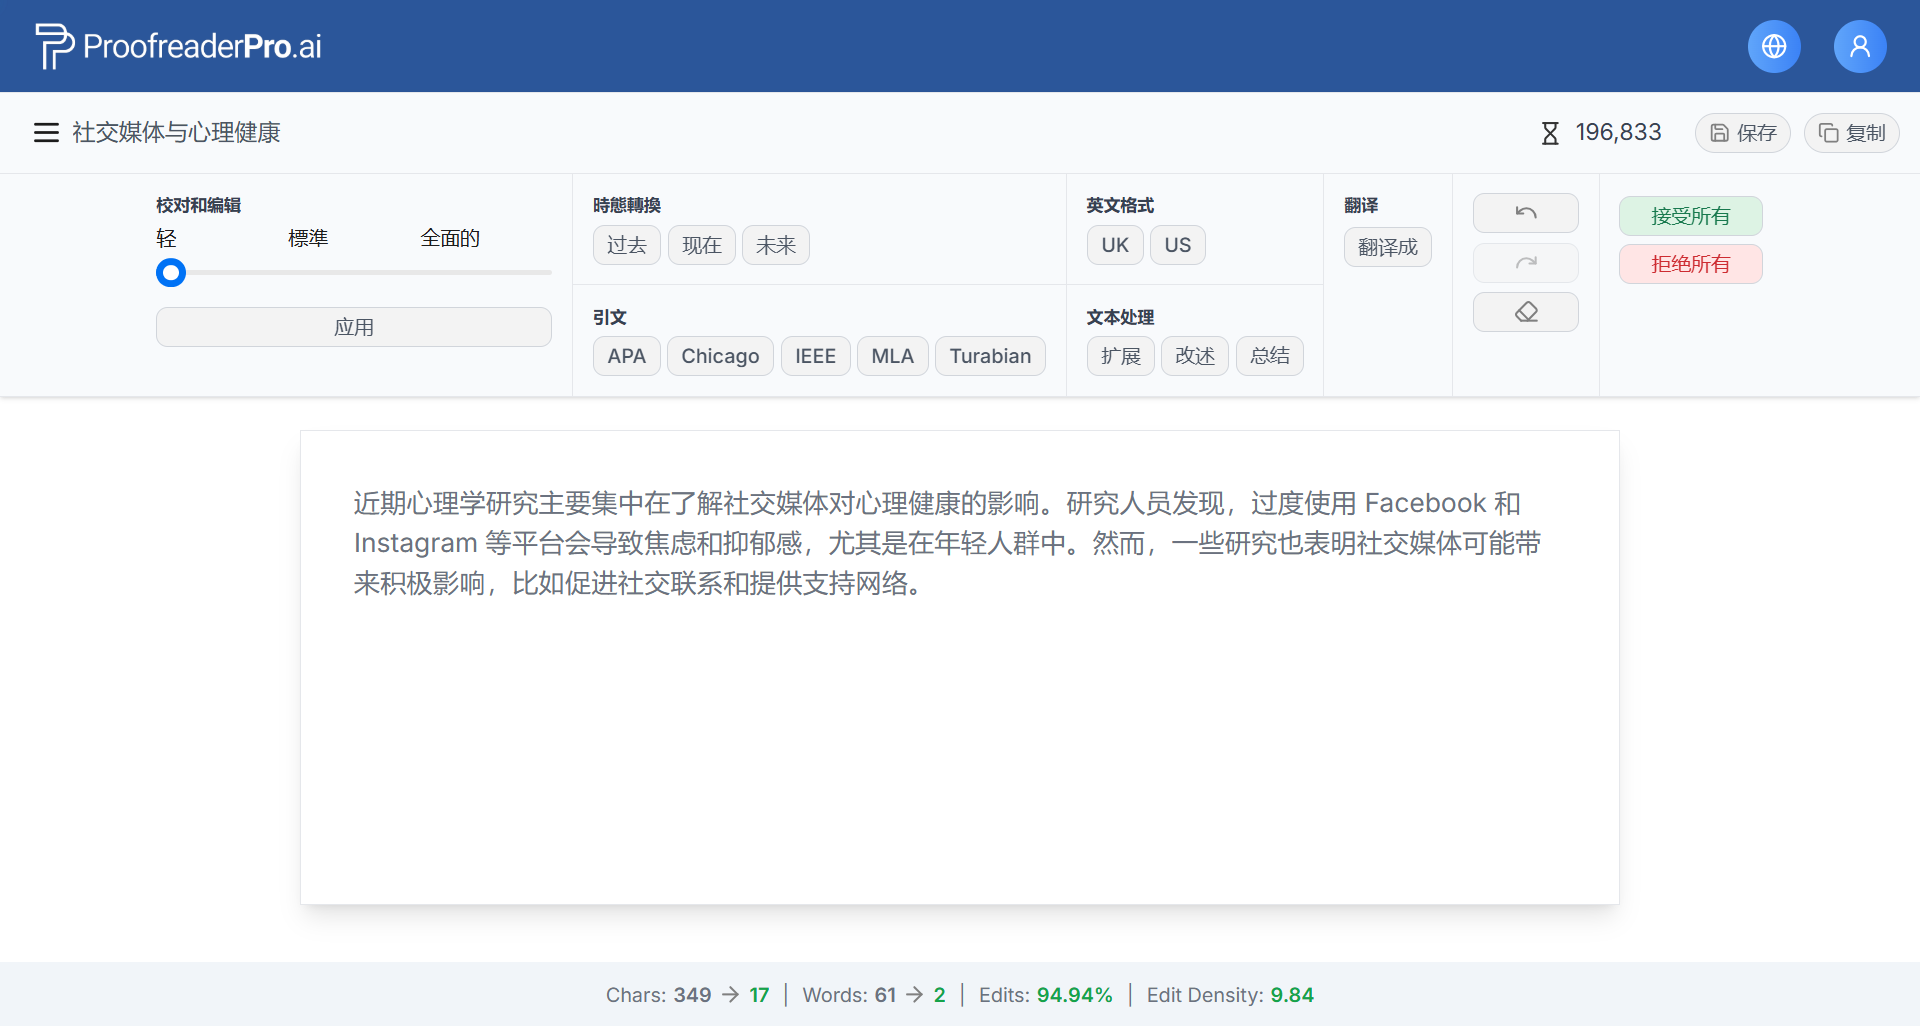Select US English format
The image size is (1920, 1026).
click(x=1177, y=245)
